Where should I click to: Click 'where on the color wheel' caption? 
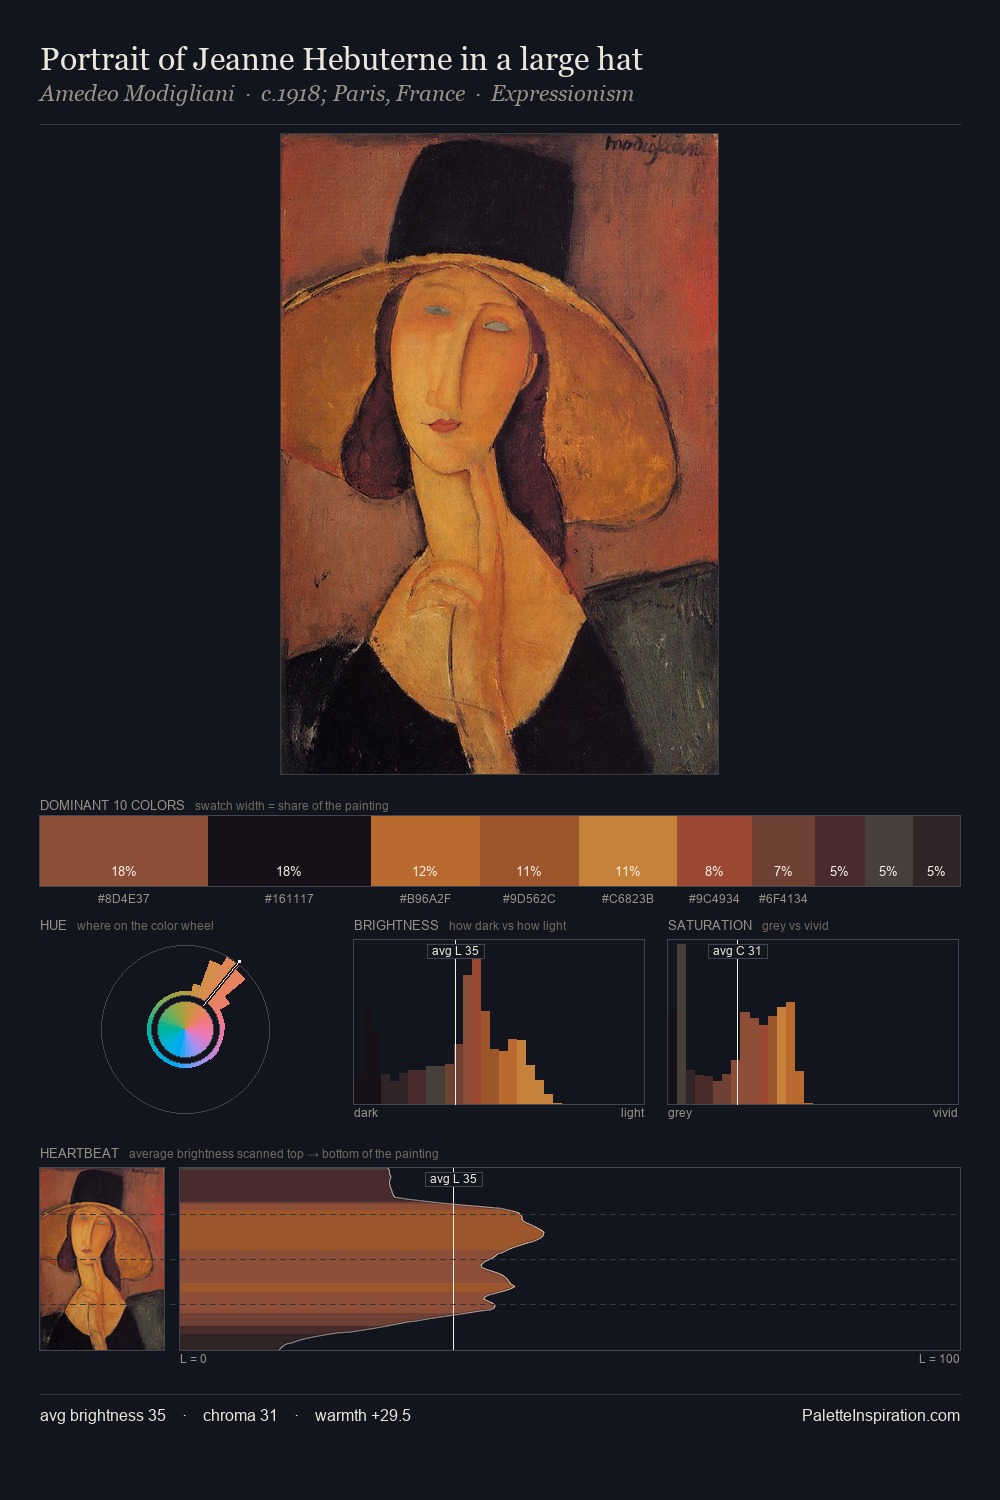click(145, 926)
